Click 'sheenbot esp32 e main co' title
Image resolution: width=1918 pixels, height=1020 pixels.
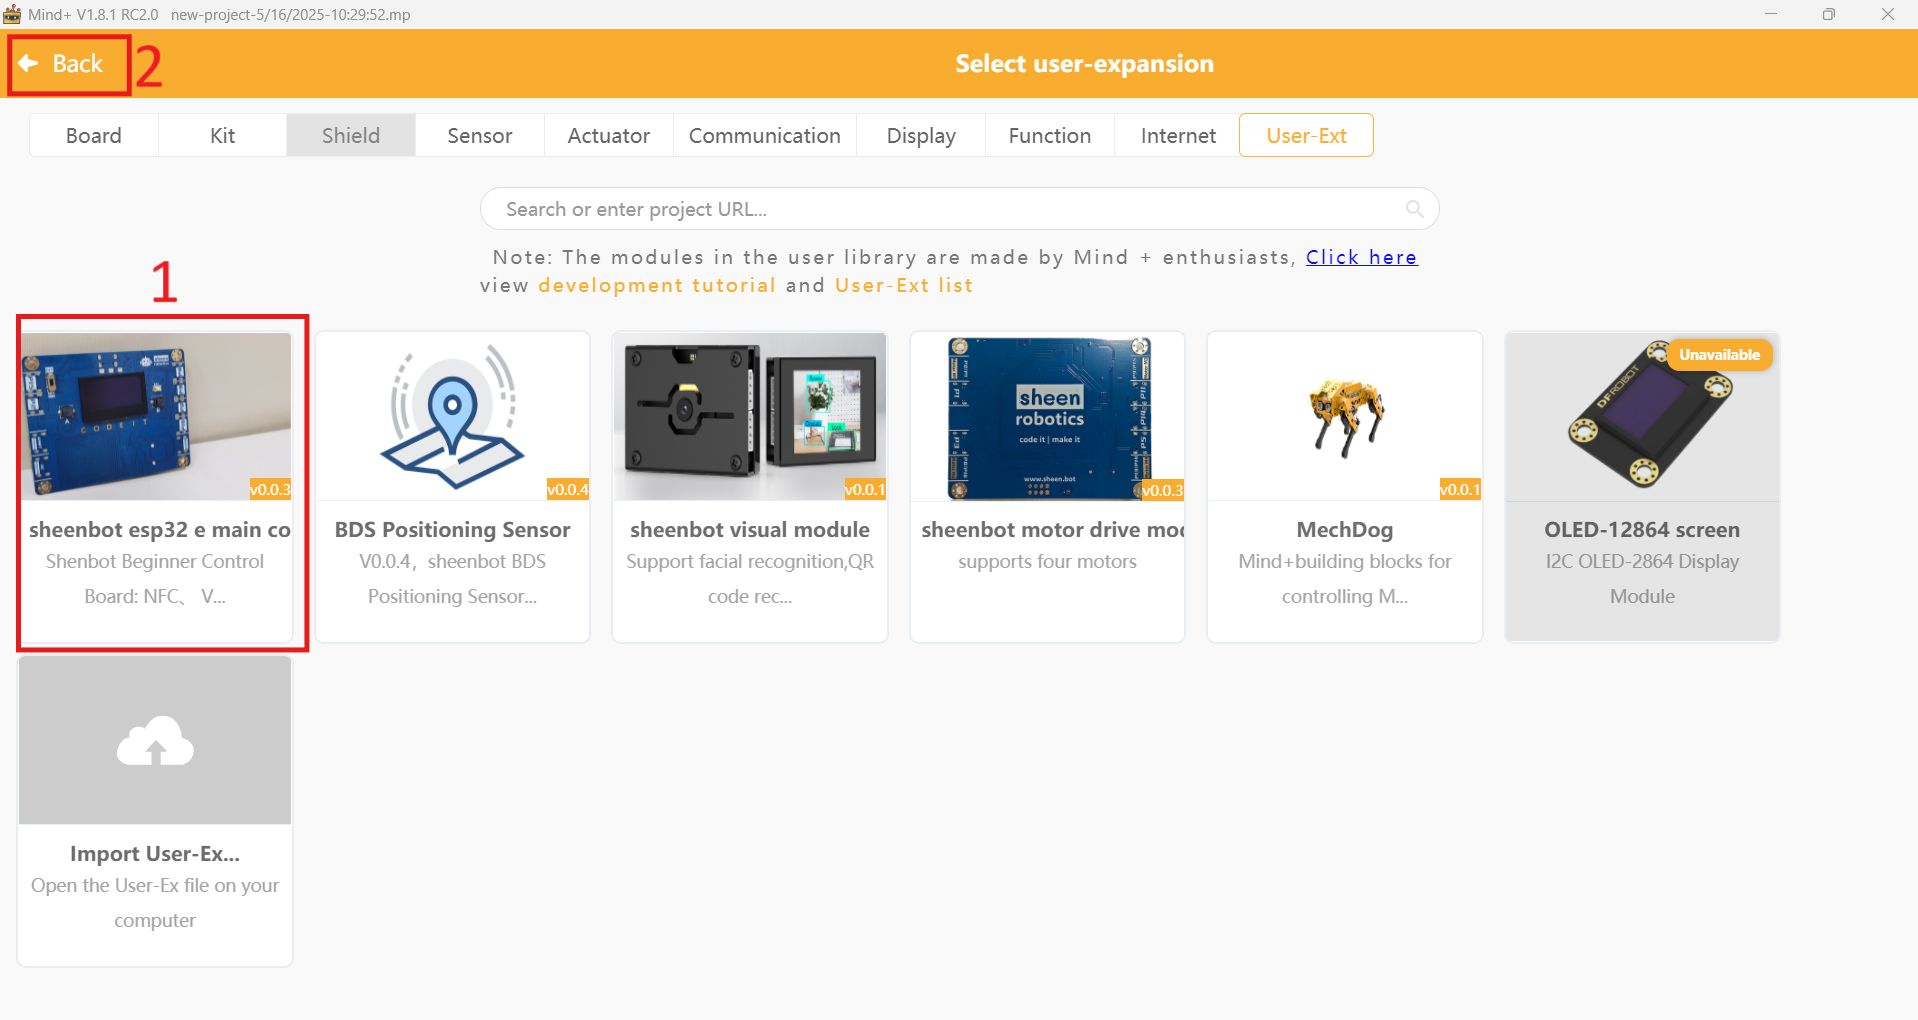[160, 530]
